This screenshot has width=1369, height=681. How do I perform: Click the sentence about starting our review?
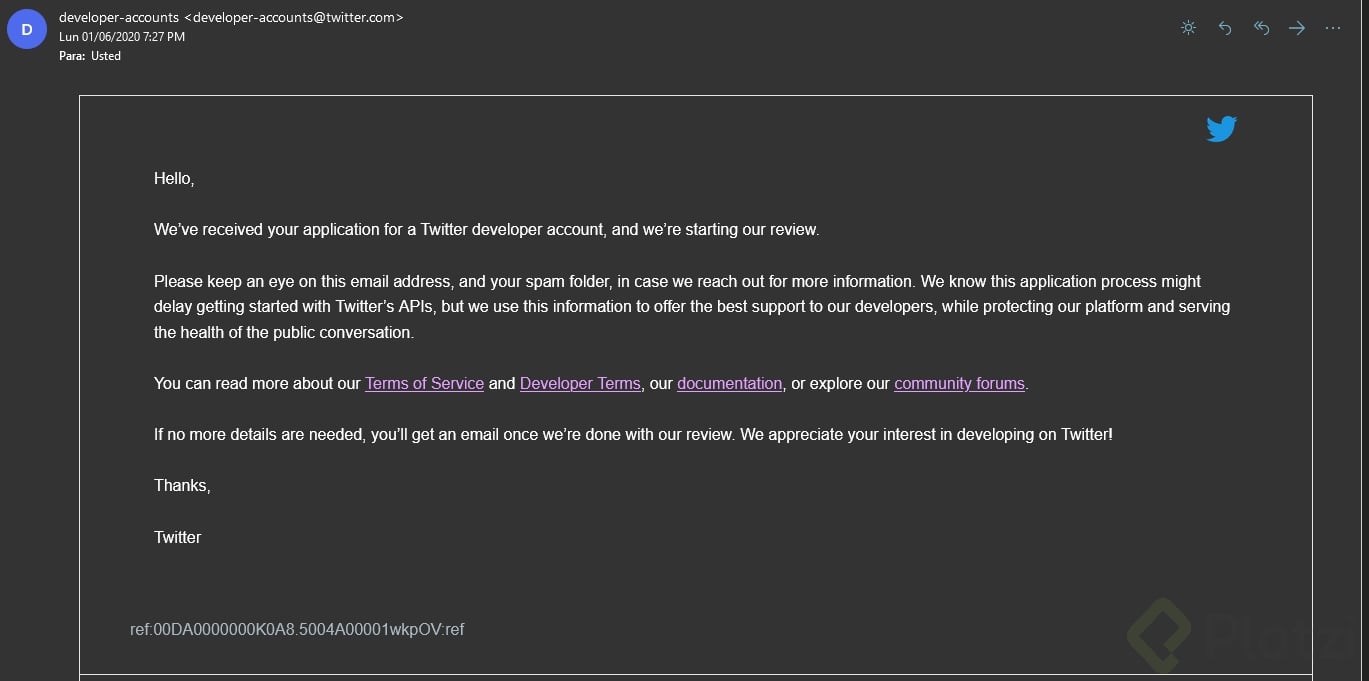tap(486, 230)
